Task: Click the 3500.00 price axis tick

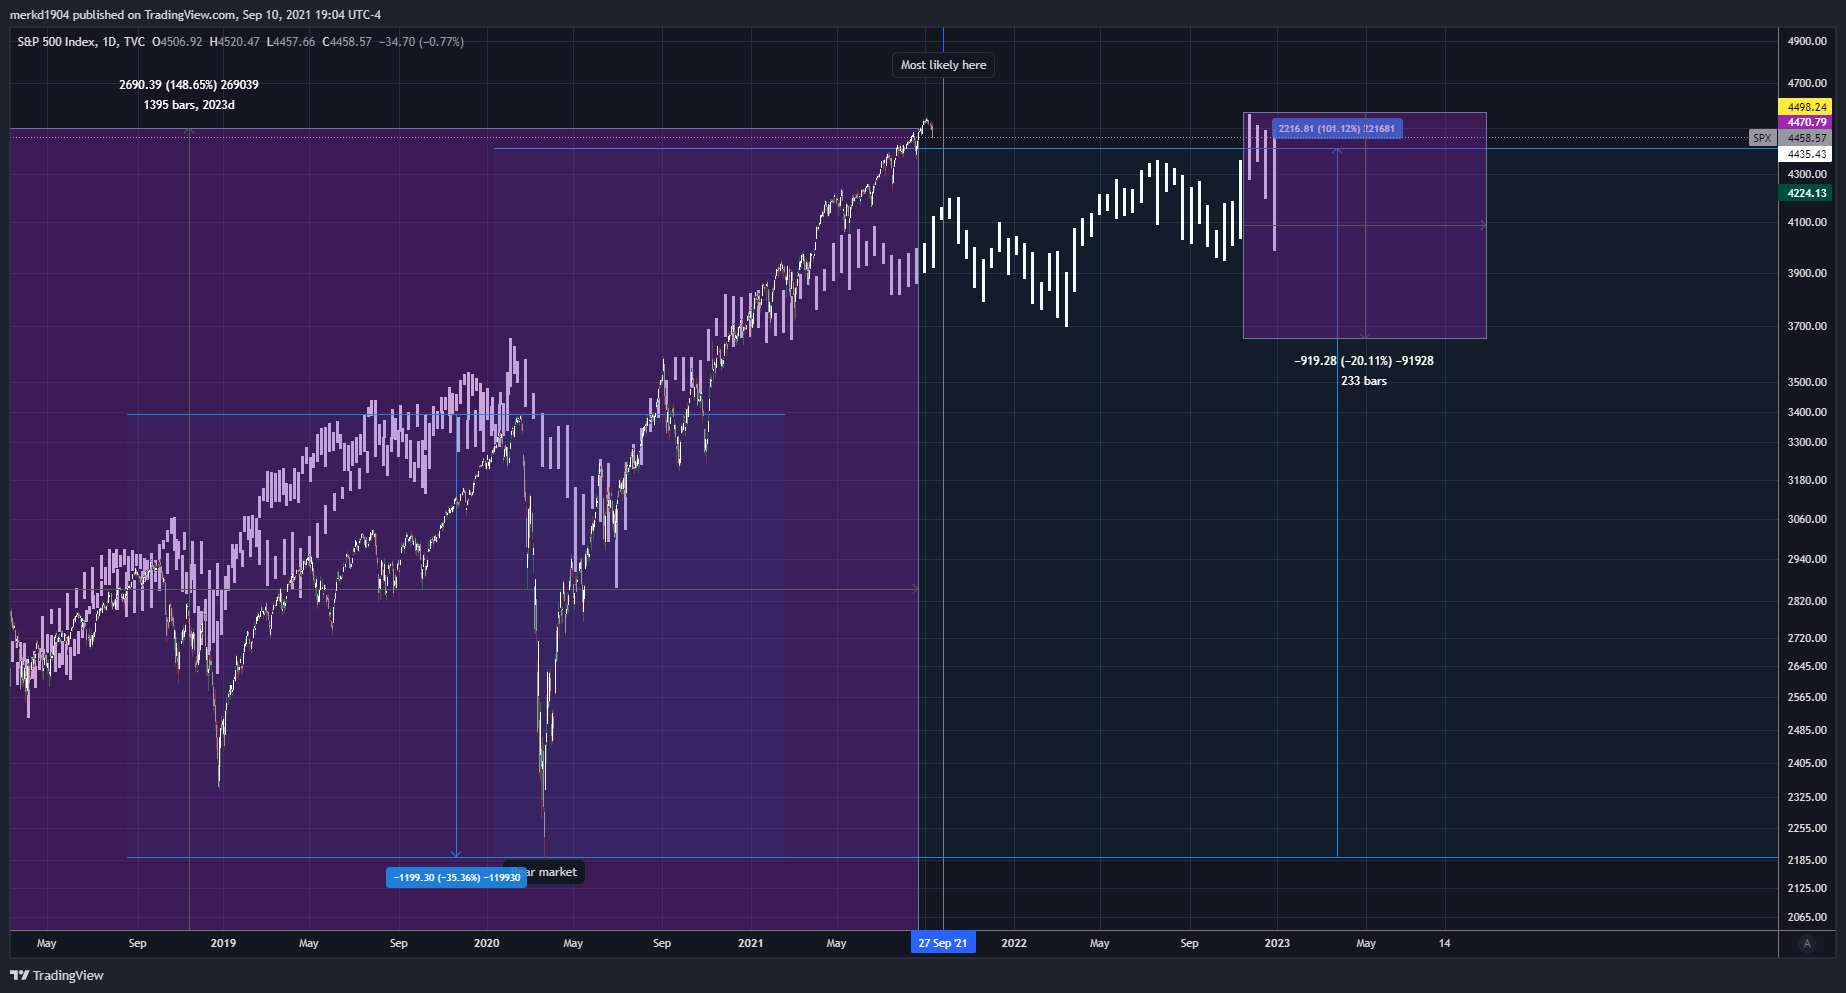Action: pyautogui.click(x=1807, y=382)
